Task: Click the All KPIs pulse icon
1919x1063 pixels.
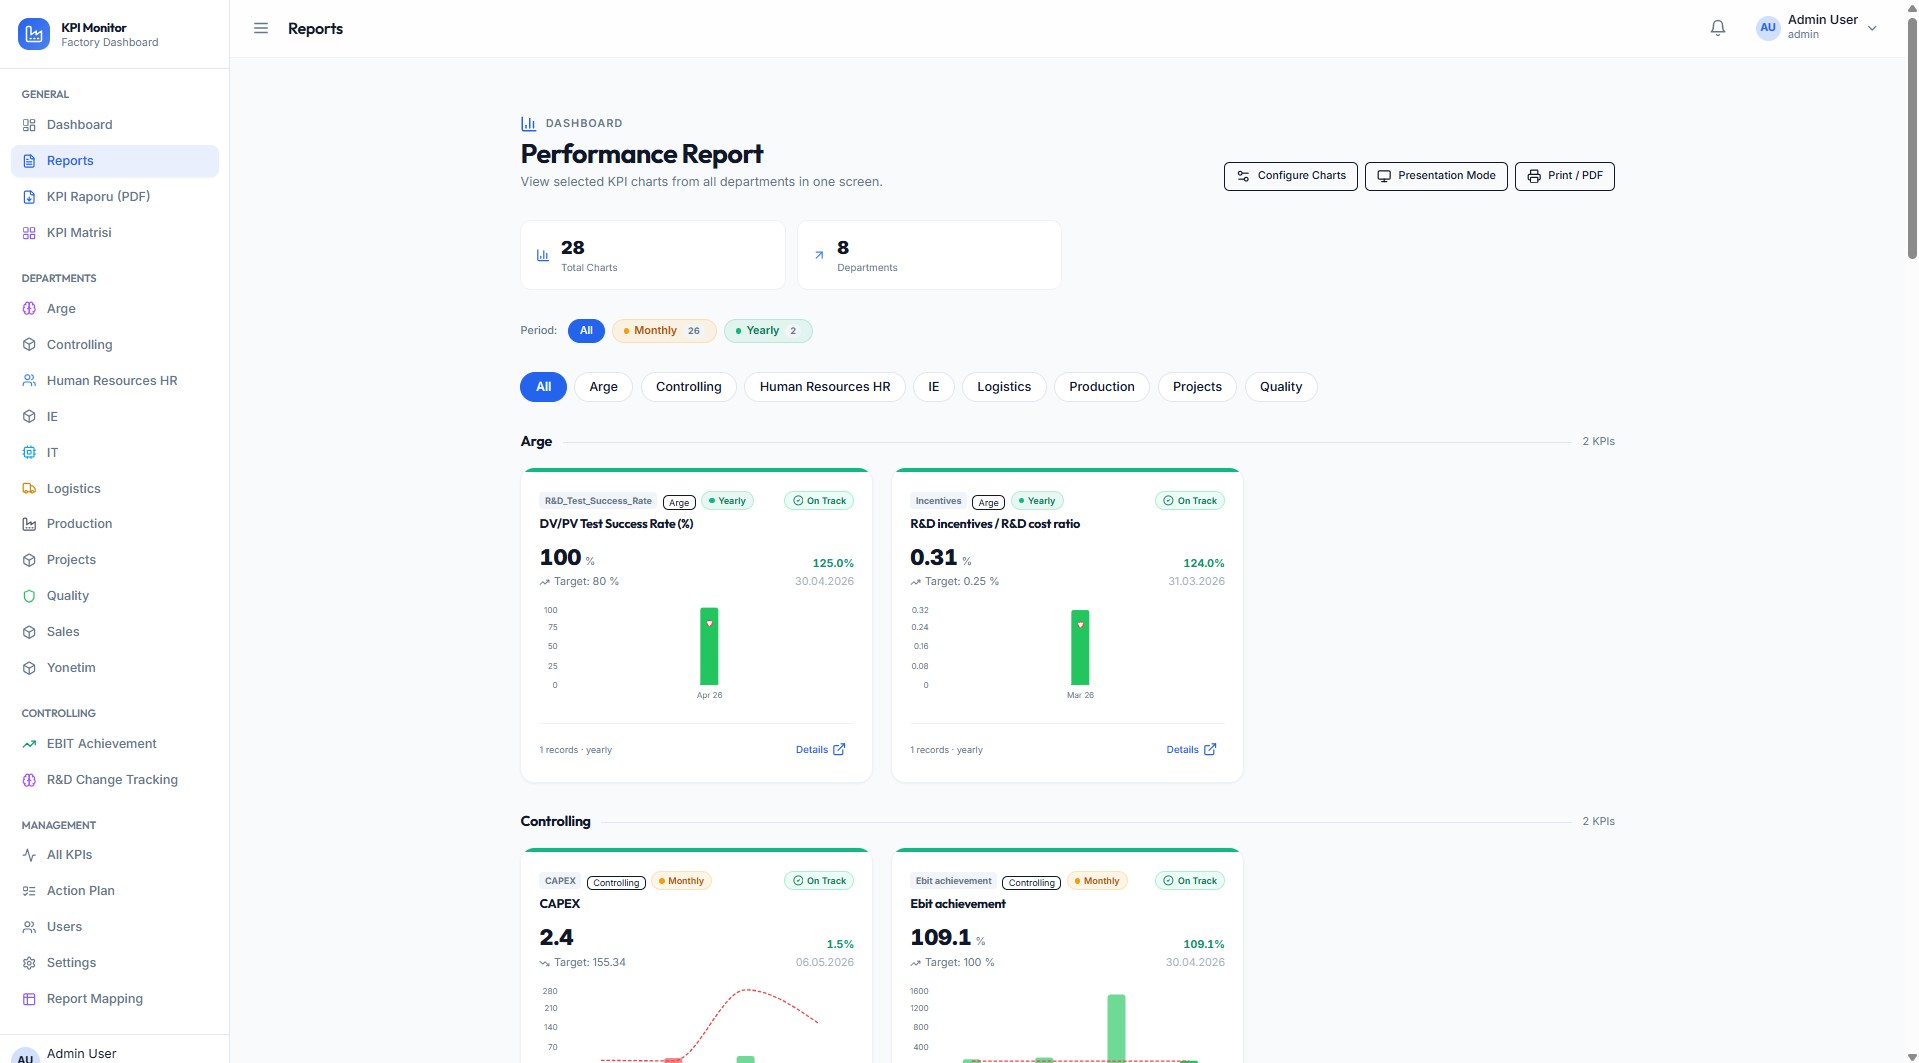Action: [29, 855]
